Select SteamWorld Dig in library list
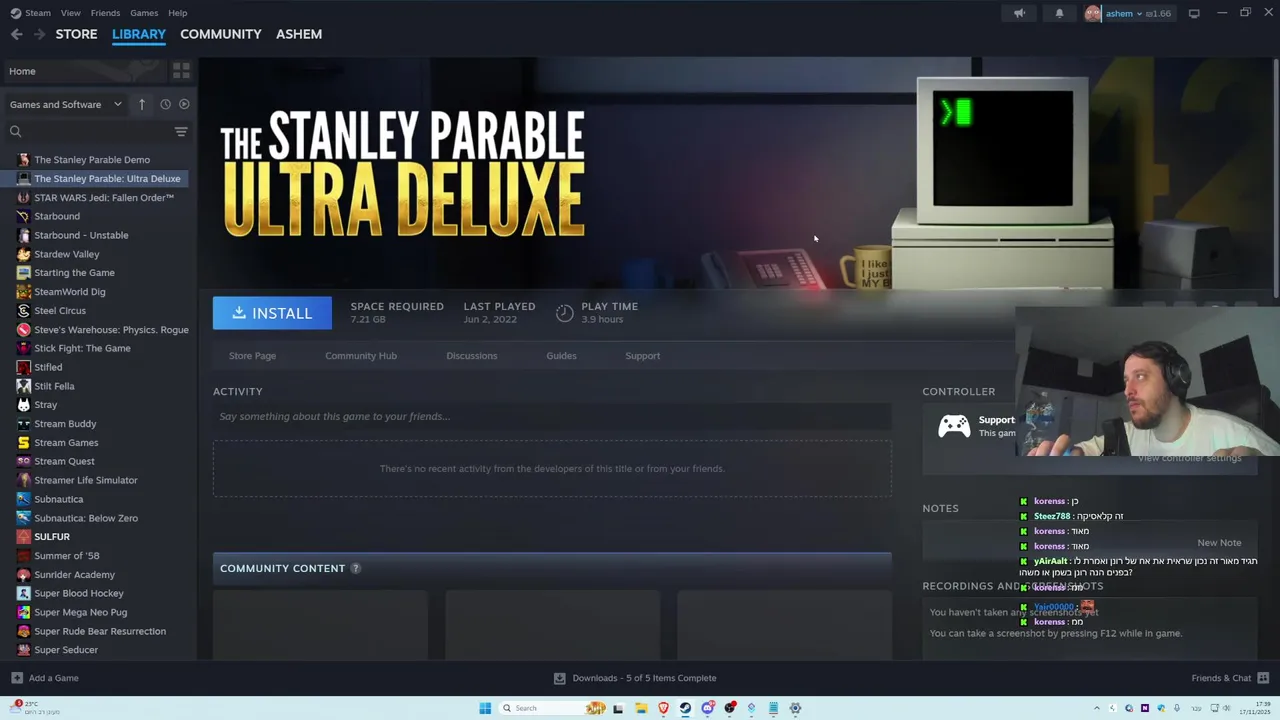 pos(70,292)
